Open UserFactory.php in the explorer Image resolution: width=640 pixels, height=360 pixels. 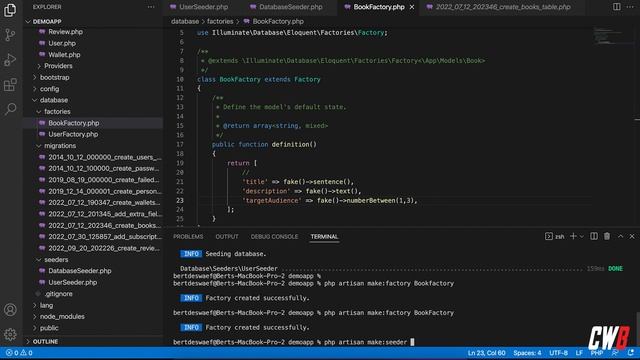73,134
